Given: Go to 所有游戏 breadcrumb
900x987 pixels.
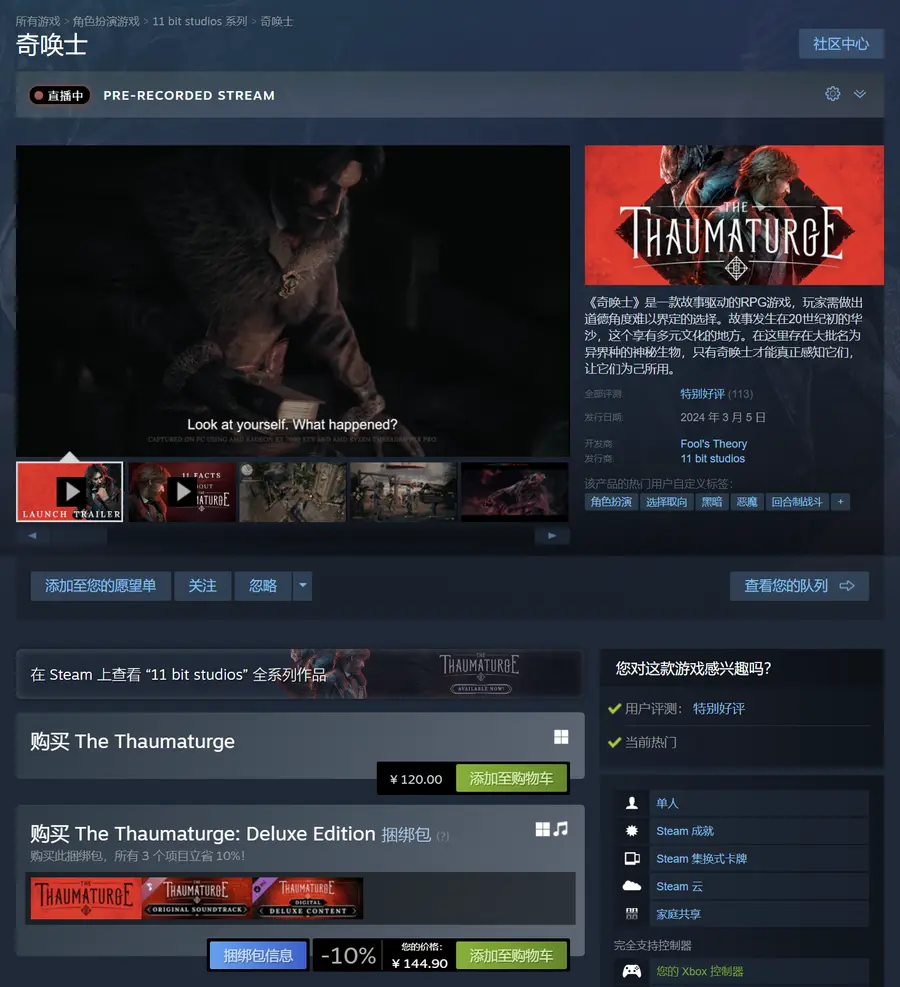Looking at the screenshot, I should pos(38,21).
